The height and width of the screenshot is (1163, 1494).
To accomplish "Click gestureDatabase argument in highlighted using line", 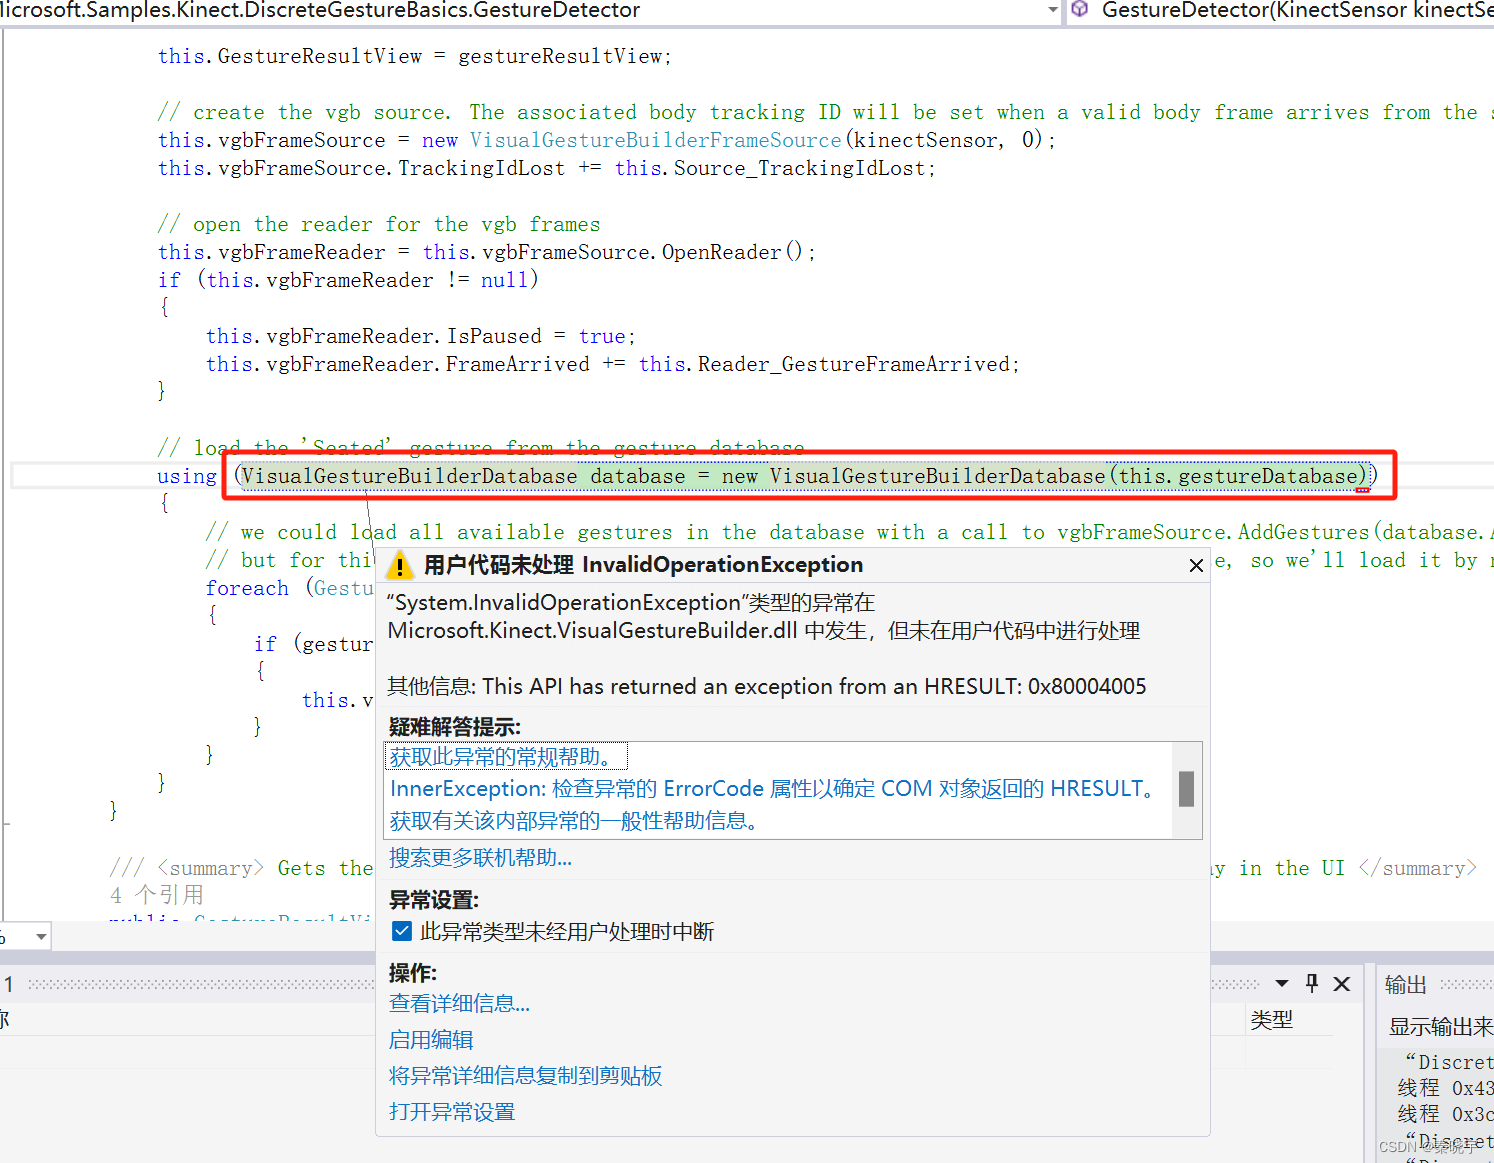I will (1268, 476).
